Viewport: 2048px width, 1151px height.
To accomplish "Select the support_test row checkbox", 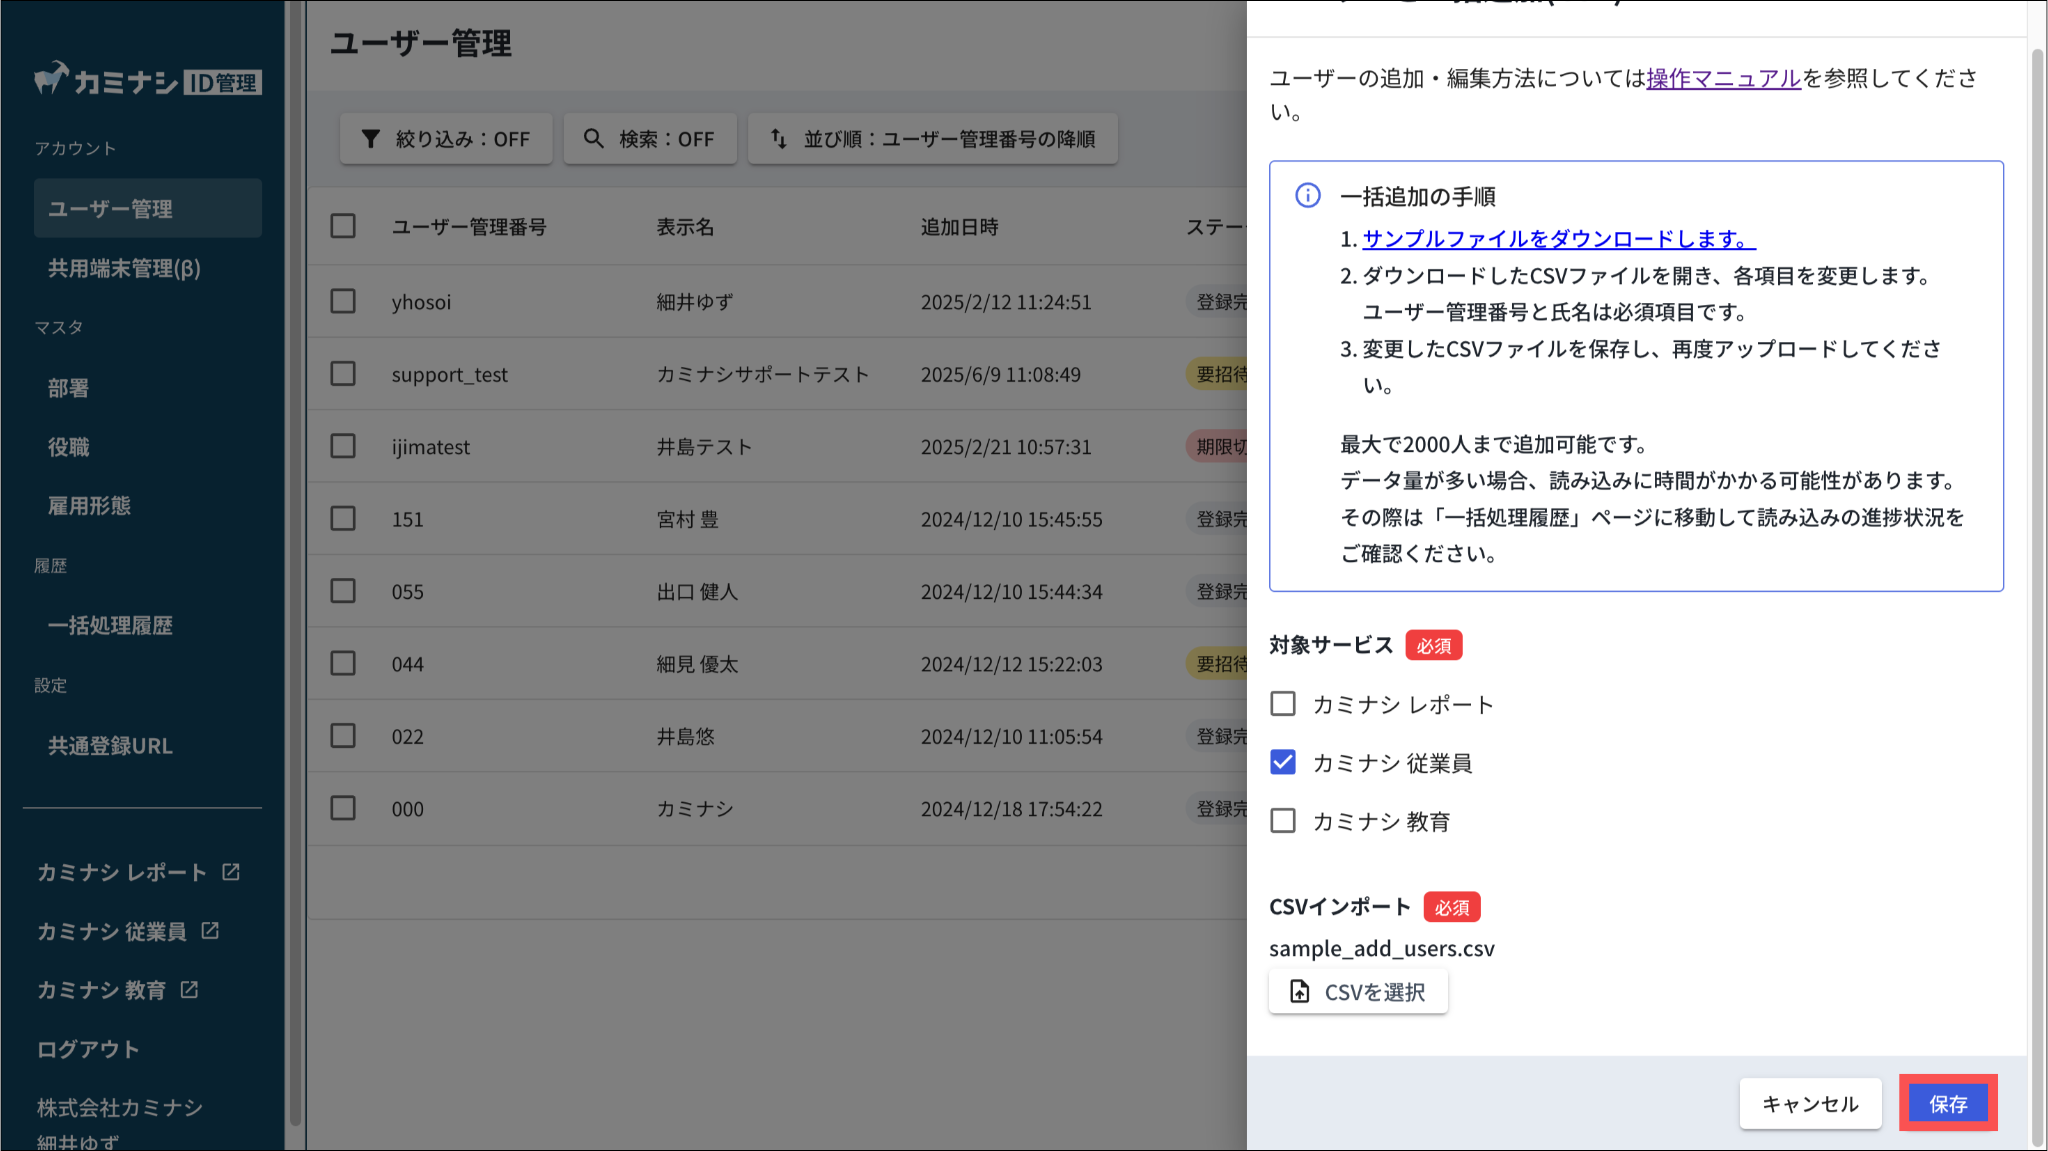I will coord(343,373).
